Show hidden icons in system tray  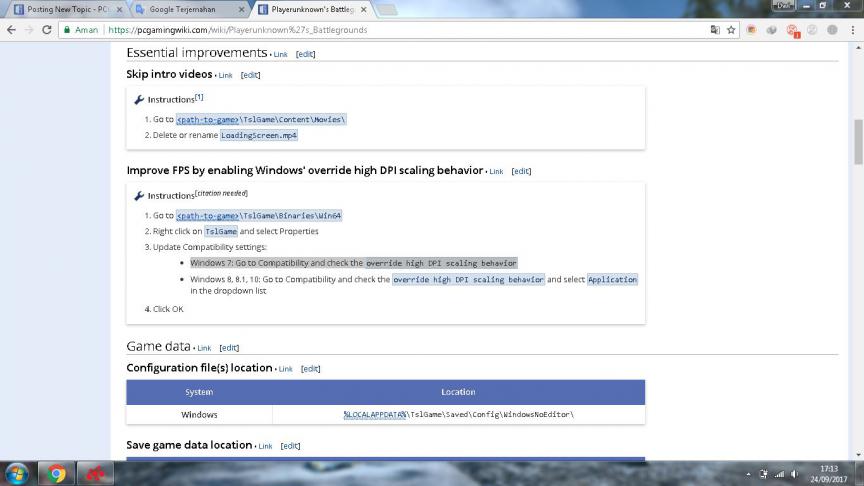coord(750,473)
